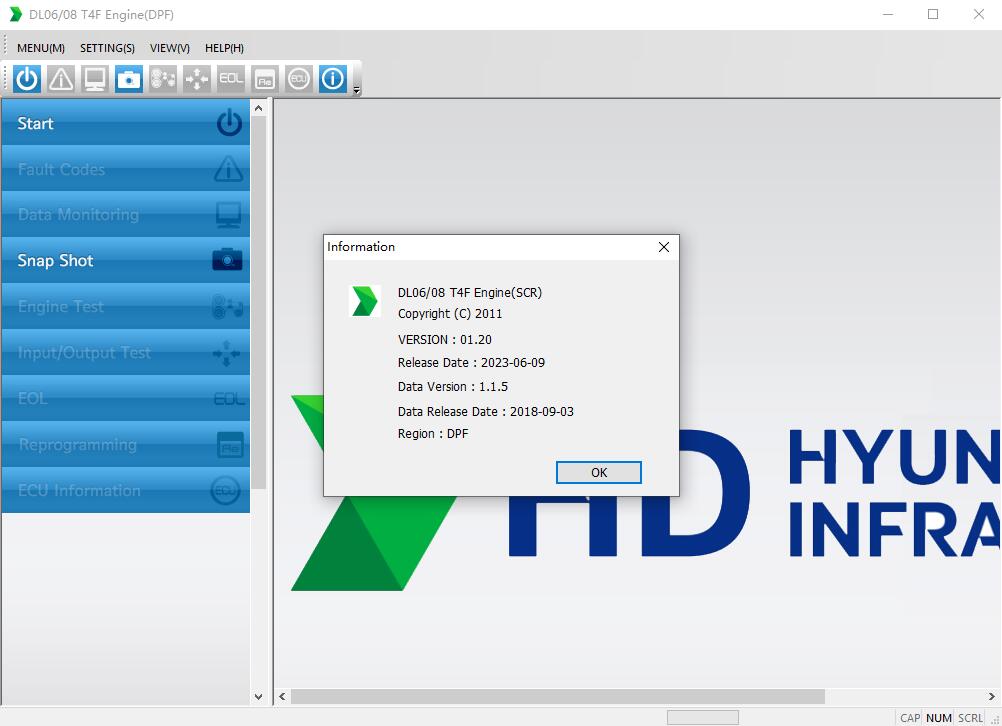Click the Snap Shot camera toolbar icon
This screenshot has width=1002, height=726.
coord(129,79)
